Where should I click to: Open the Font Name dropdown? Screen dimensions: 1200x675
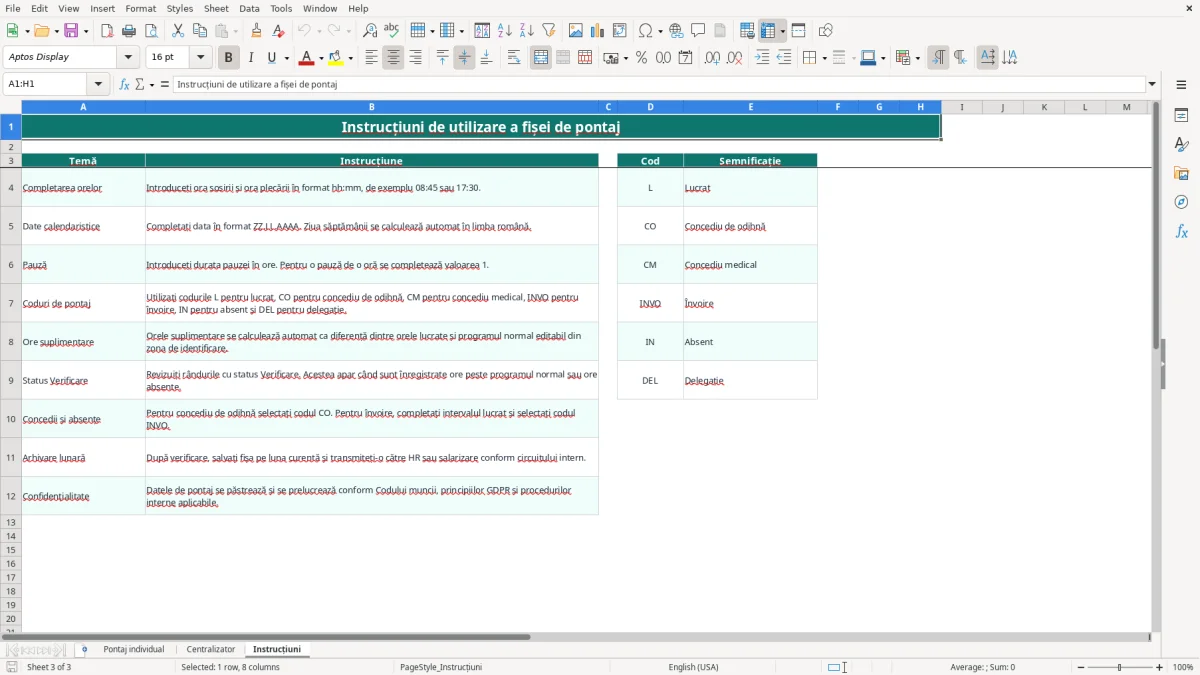pyautogui.click(x=127, y=58)
